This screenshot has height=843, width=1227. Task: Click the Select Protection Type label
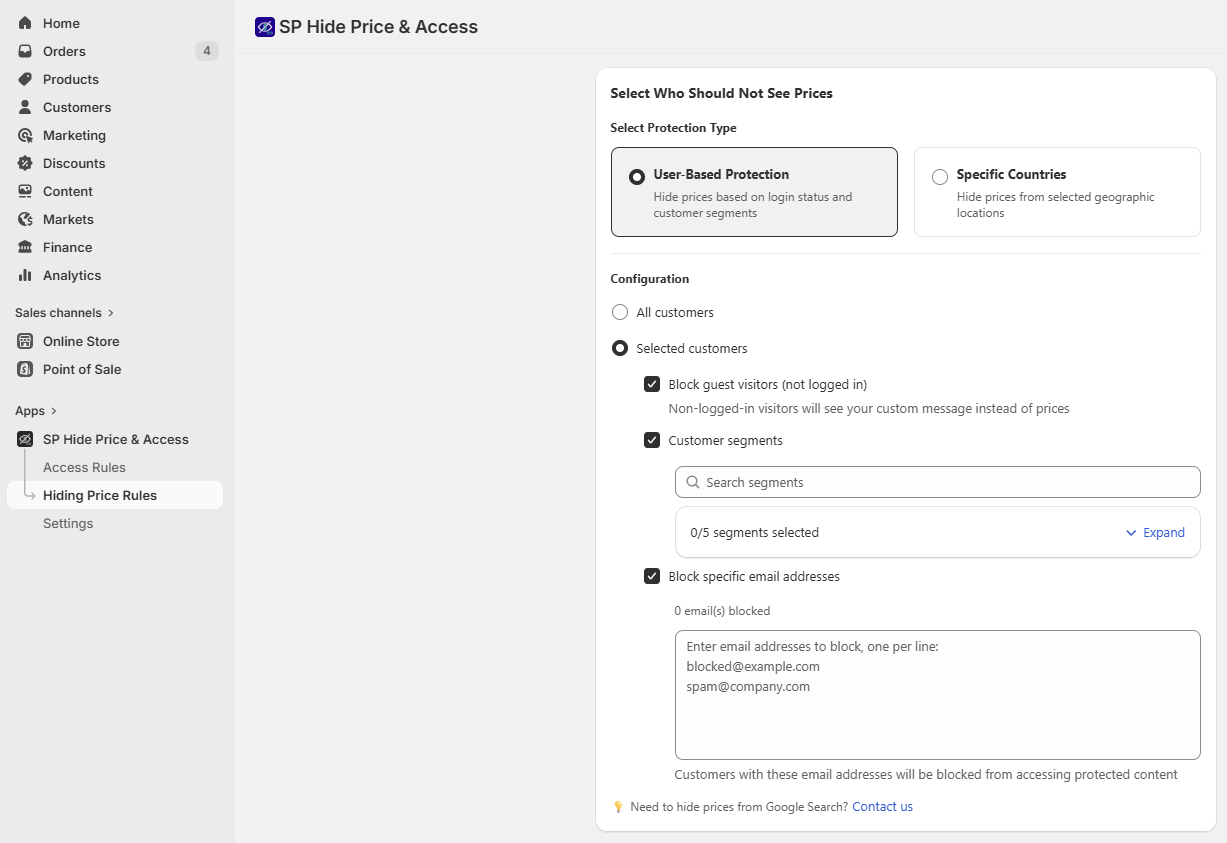[673, 128]
